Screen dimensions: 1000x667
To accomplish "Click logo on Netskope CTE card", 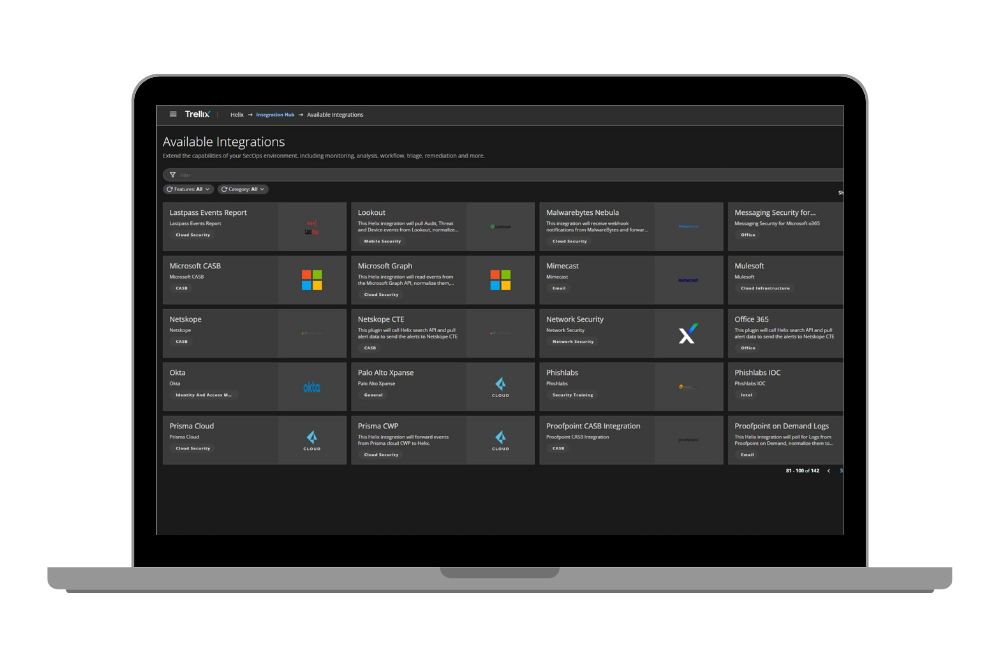I will pyautogui.click(x=500, y=334).
